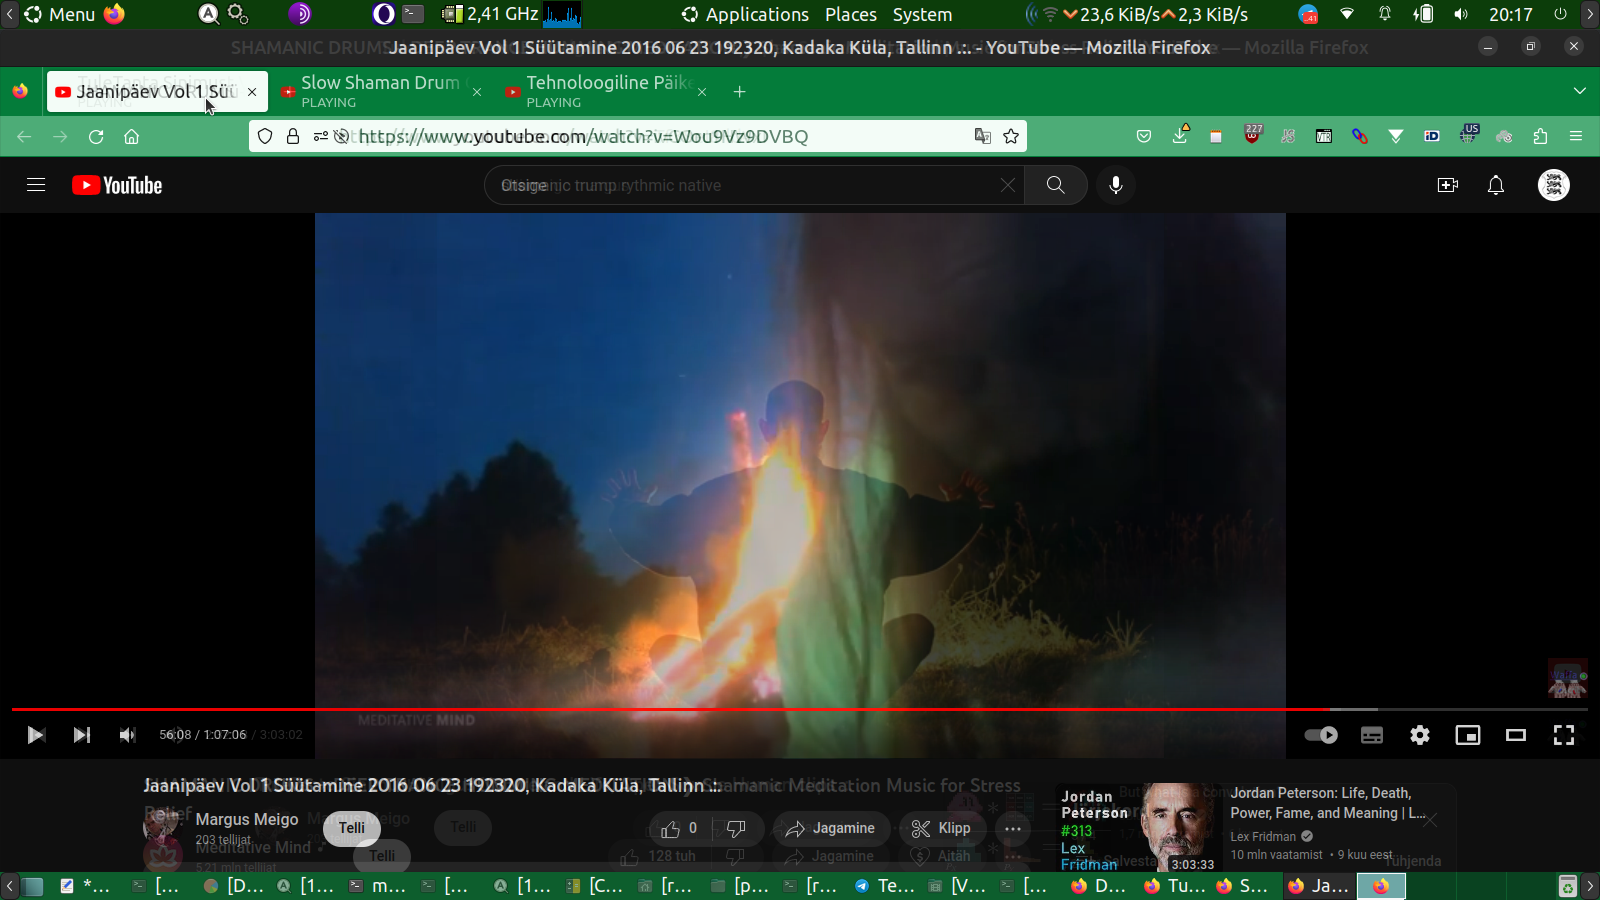Go to YouTube home via logo
1600x900 pixels.
coord(117,185)
